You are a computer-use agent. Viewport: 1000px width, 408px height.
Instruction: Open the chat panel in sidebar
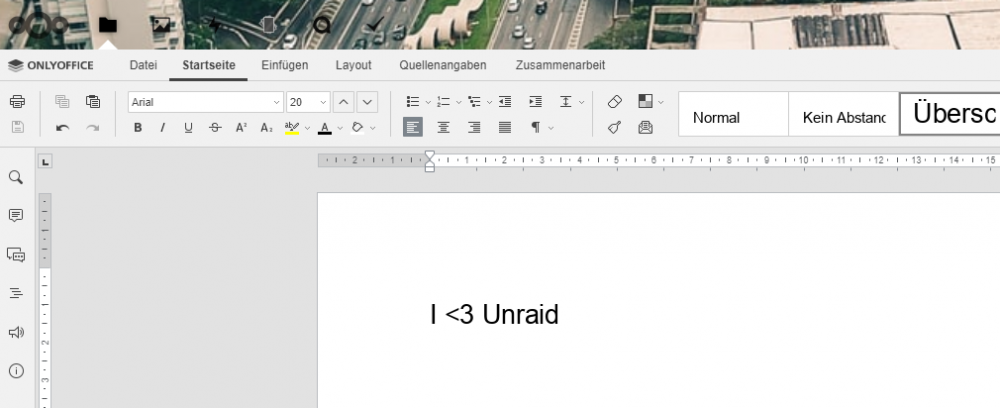[x=16, y=254]
